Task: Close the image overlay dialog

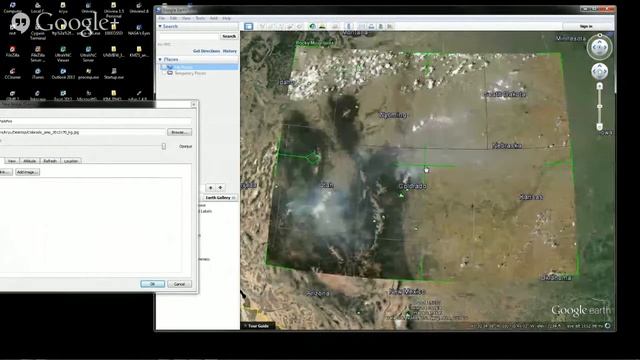Action: click(x=193, y=104)
